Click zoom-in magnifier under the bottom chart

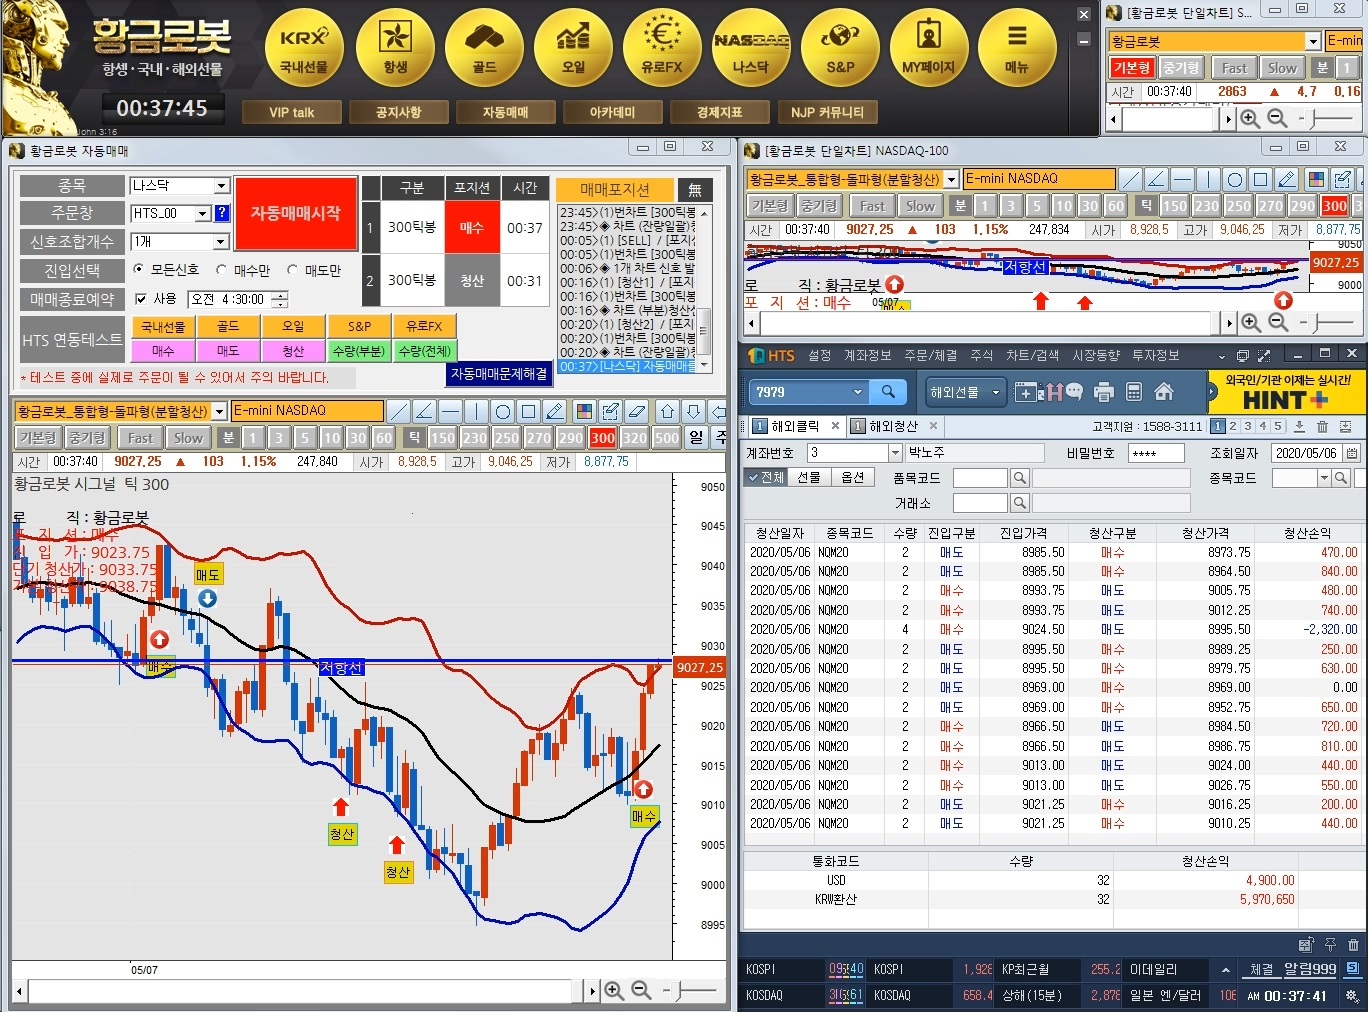pyautogui.click(x=614, y=990)
